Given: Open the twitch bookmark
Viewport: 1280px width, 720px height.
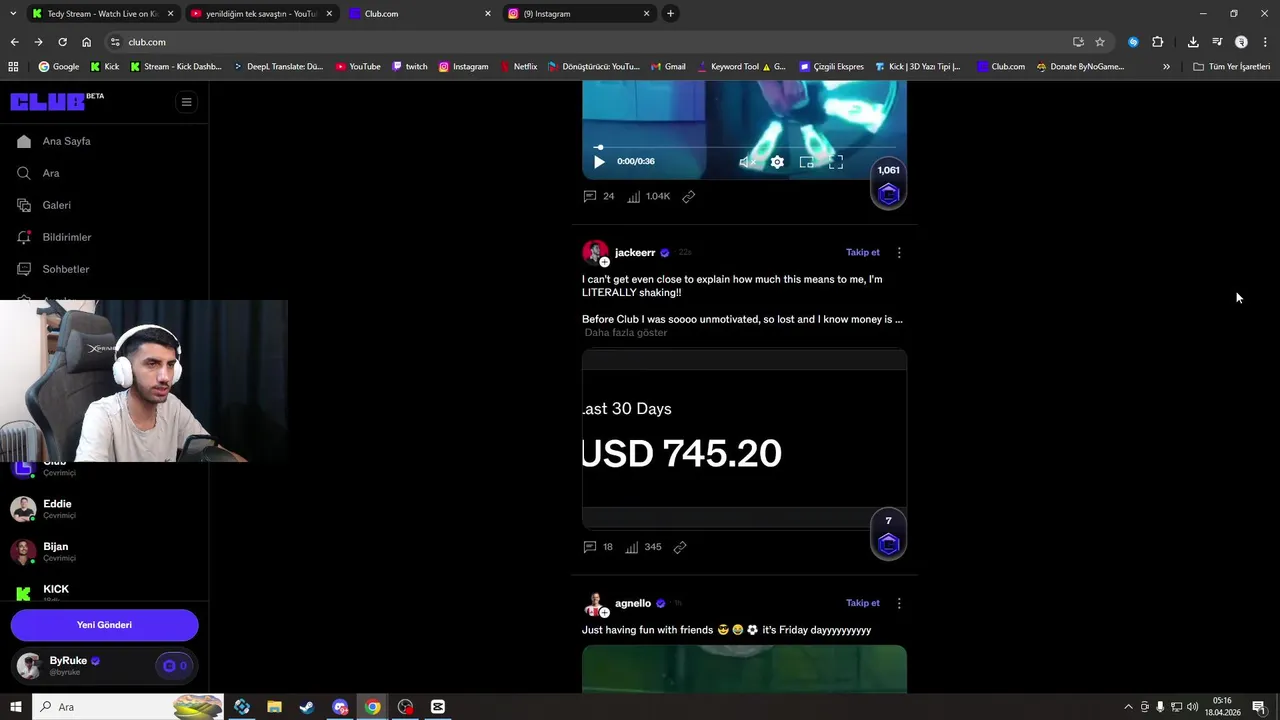Looking at the screenshot, I should pyautogui.click(x=410, y=67).
